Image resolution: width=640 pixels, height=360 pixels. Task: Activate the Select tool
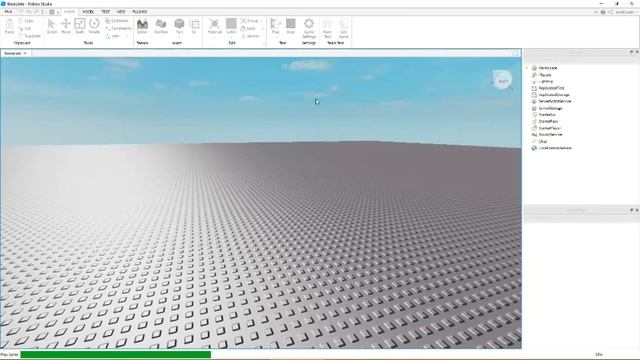coord(51,26)
